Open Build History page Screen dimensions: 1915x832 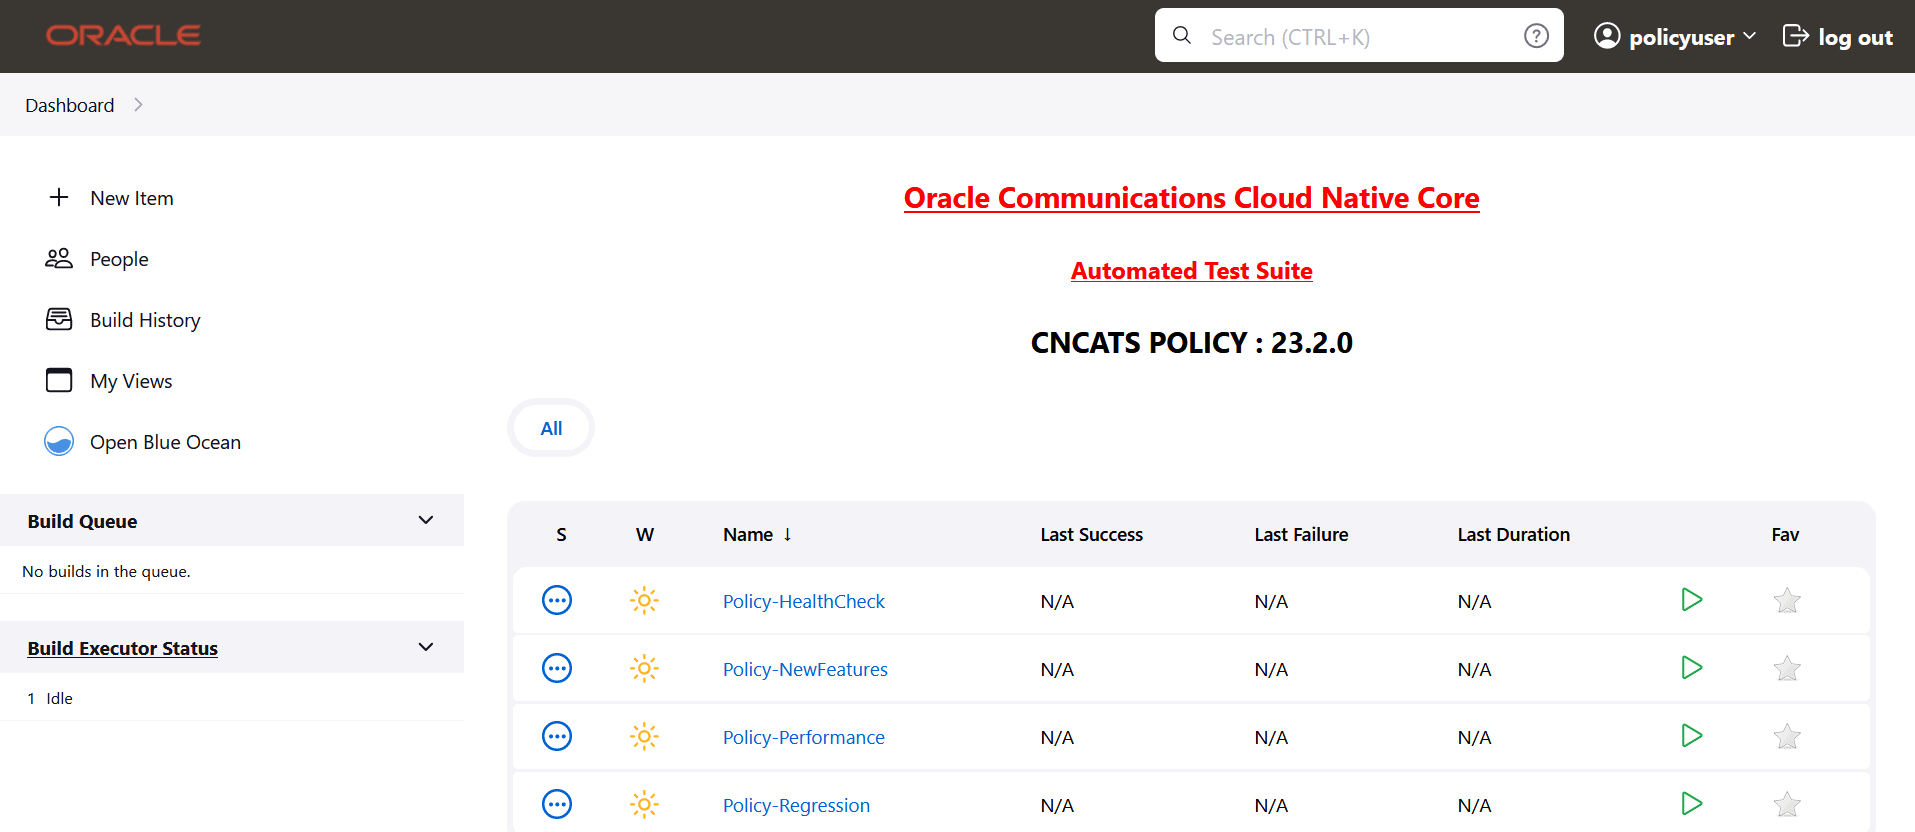145,320
